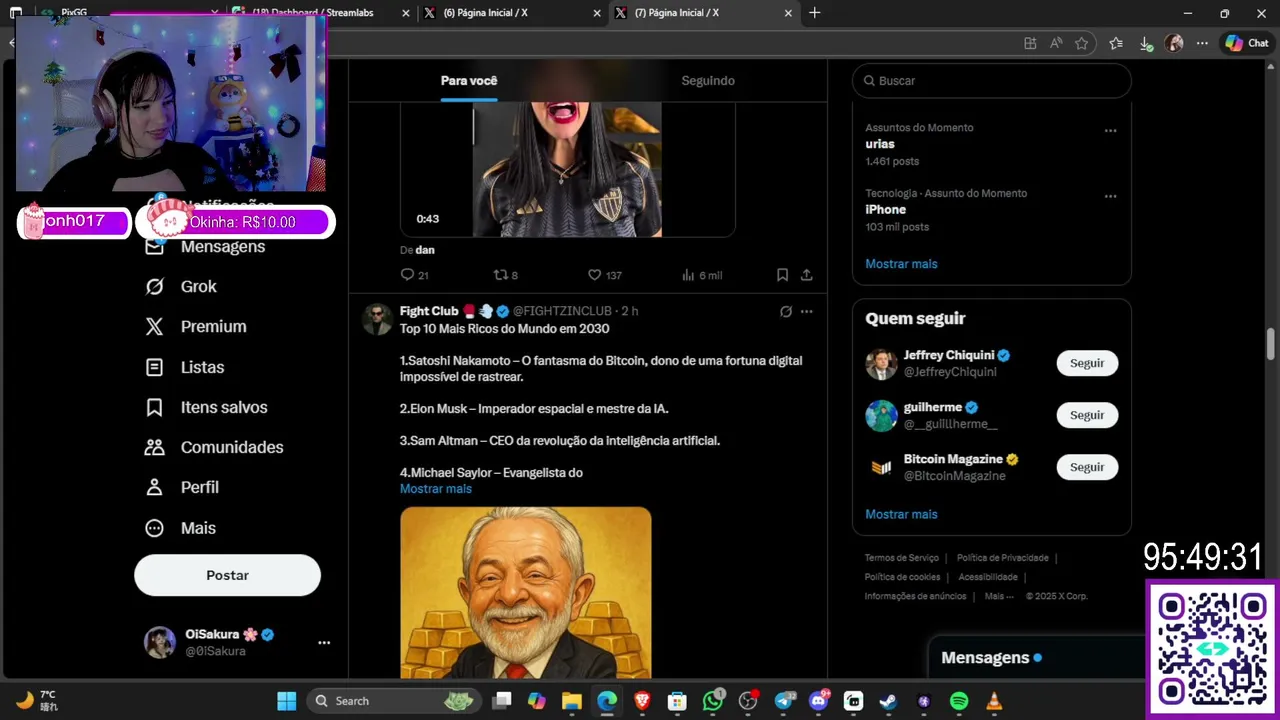Show more Quem seguir suggestions
1280x720 pixels.
click(901, 514)
